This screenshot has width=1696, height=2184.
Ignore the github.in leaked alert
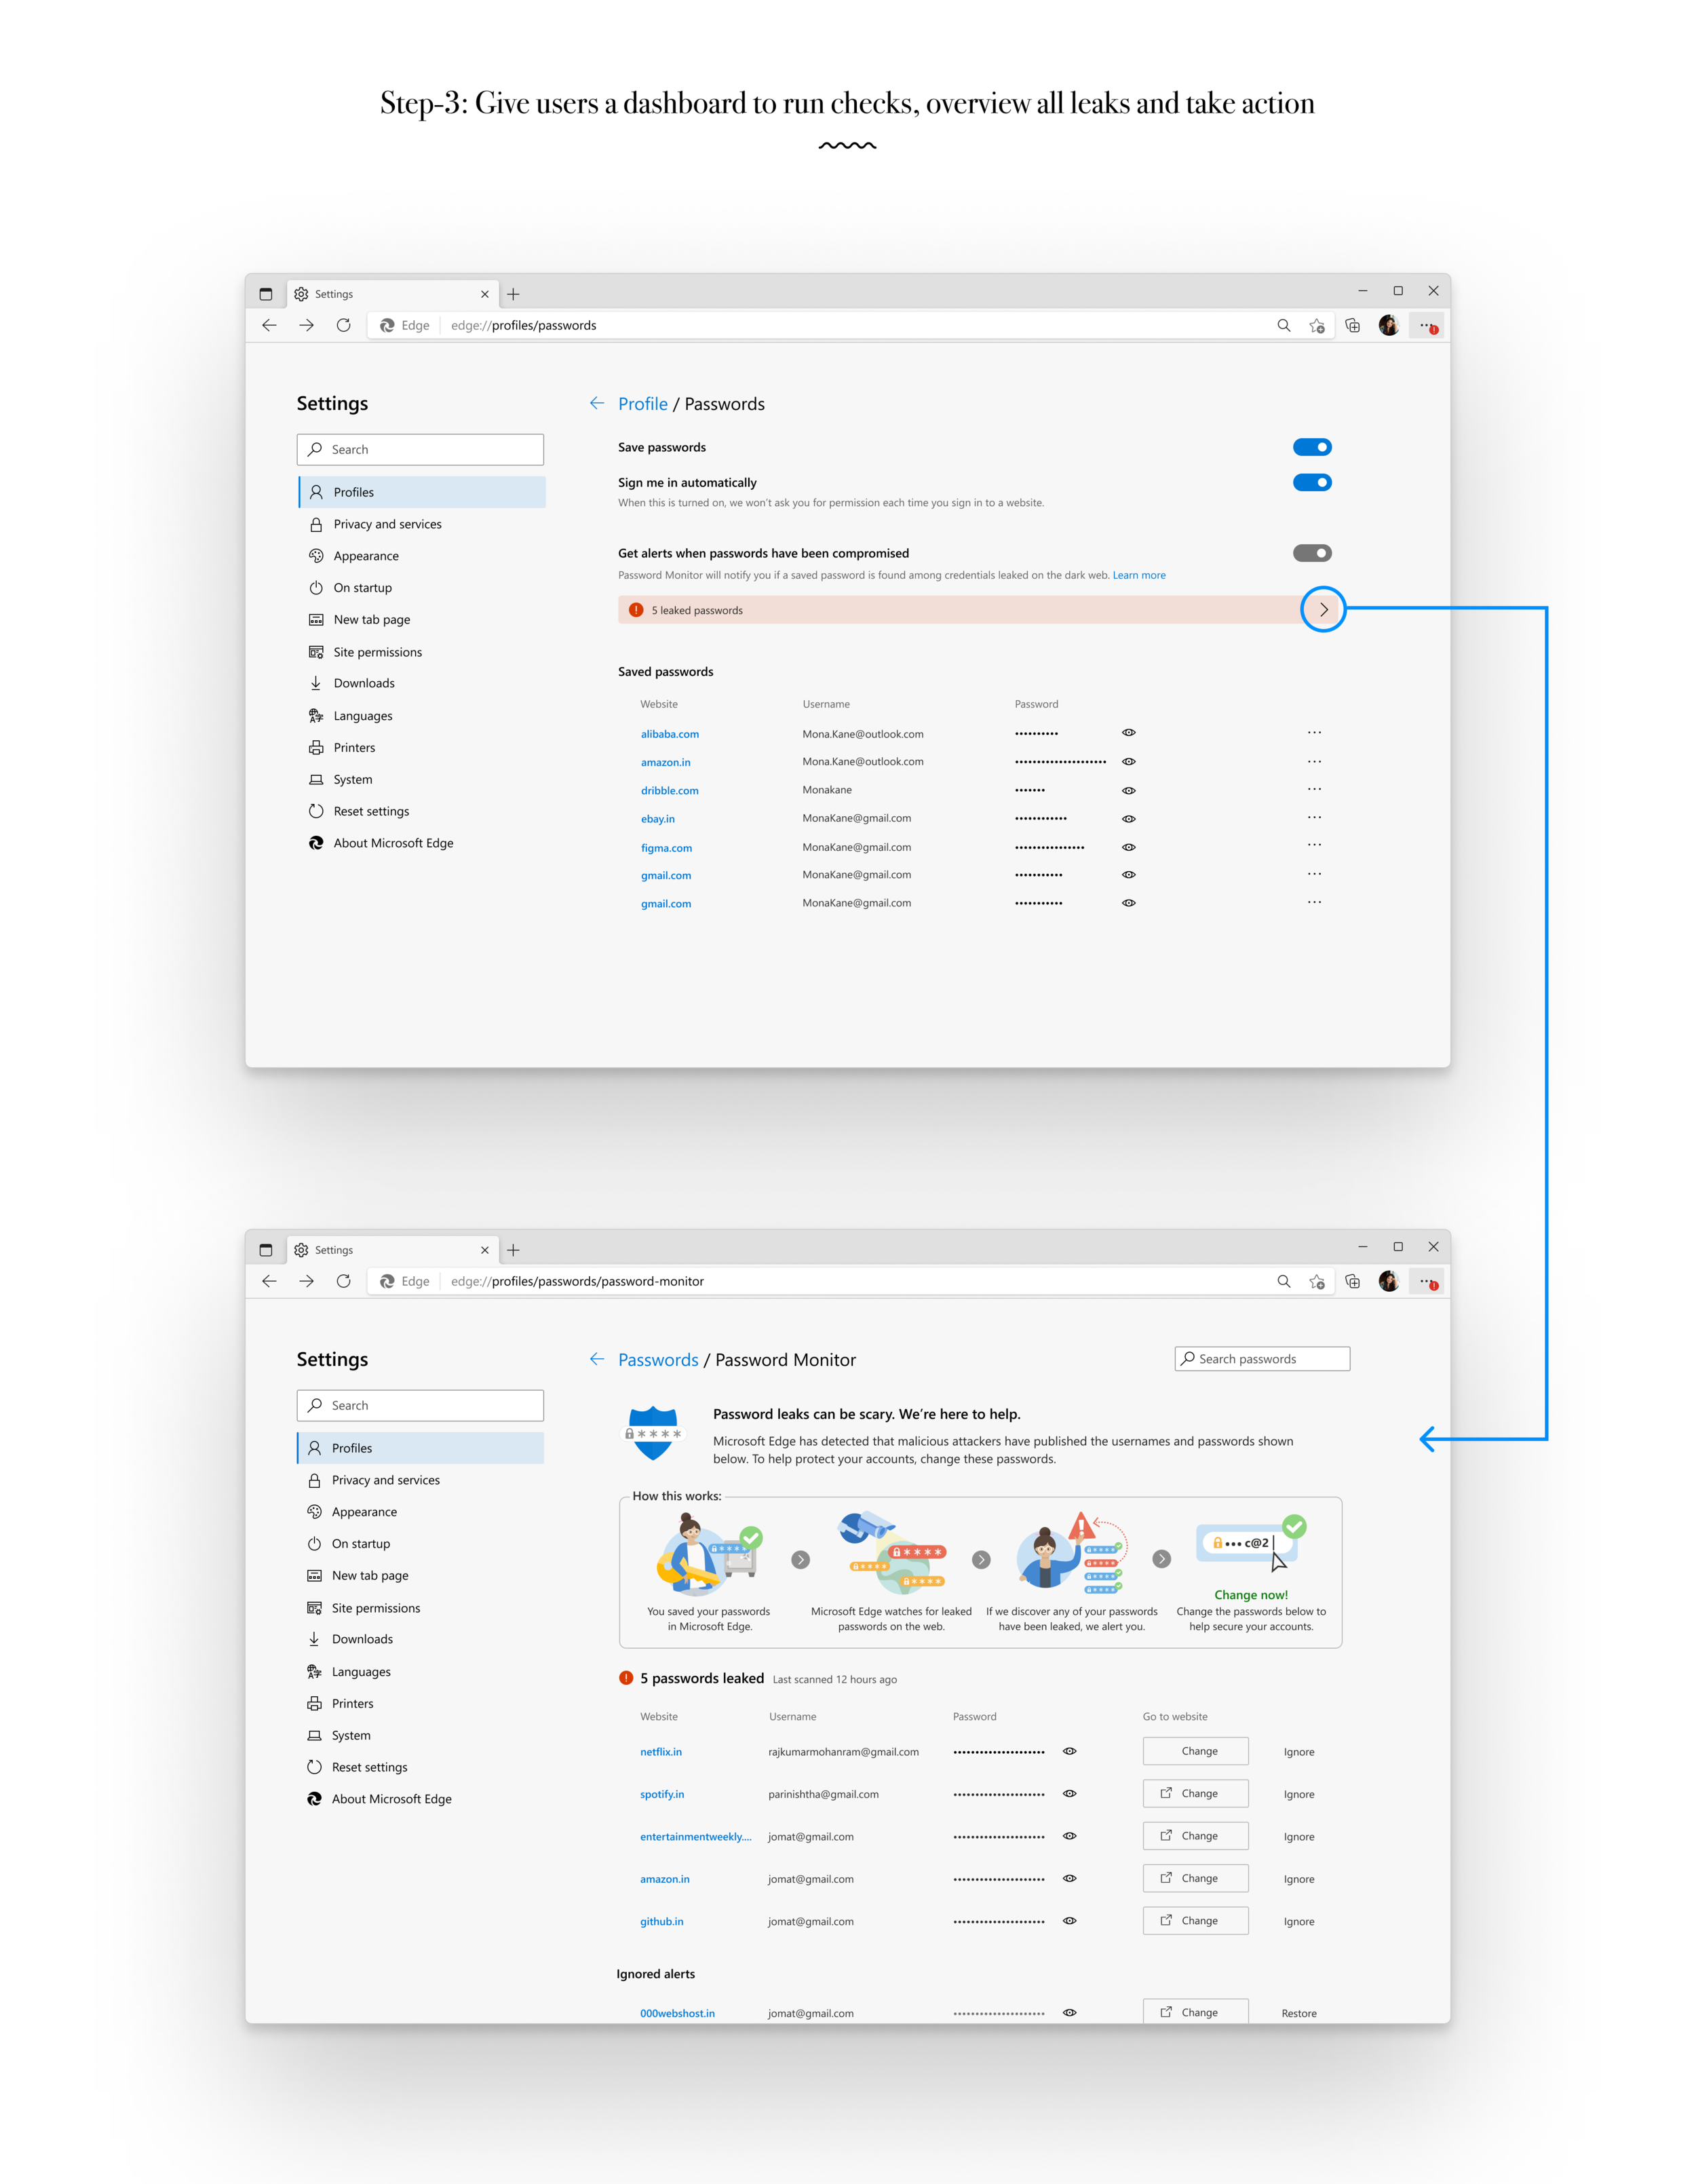point(1299,1921)
